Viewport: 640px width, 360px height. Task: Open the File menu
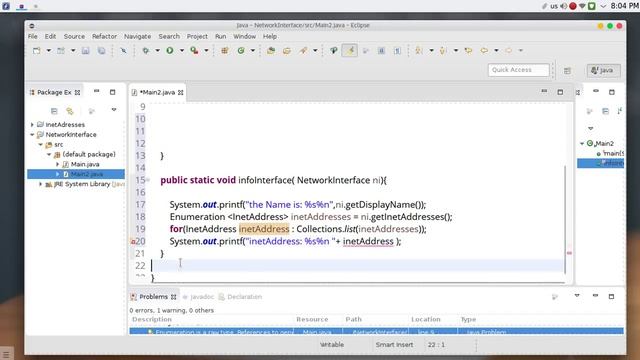(33, 36)
